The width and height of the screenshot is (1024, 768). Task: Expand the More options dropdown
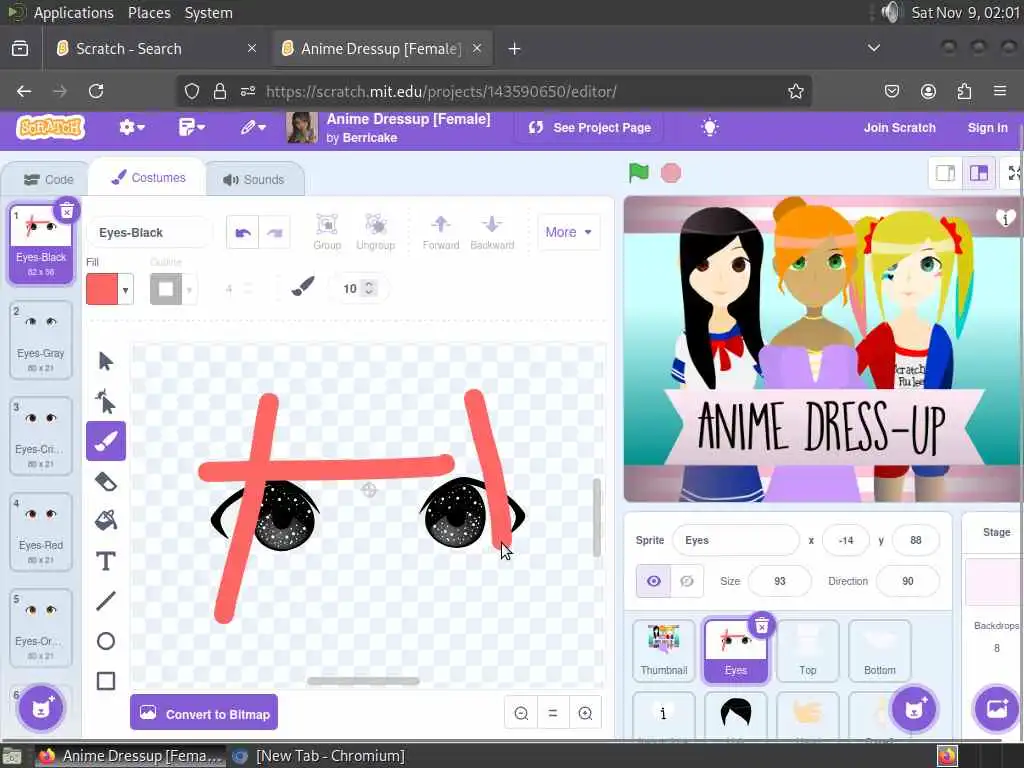568,232
